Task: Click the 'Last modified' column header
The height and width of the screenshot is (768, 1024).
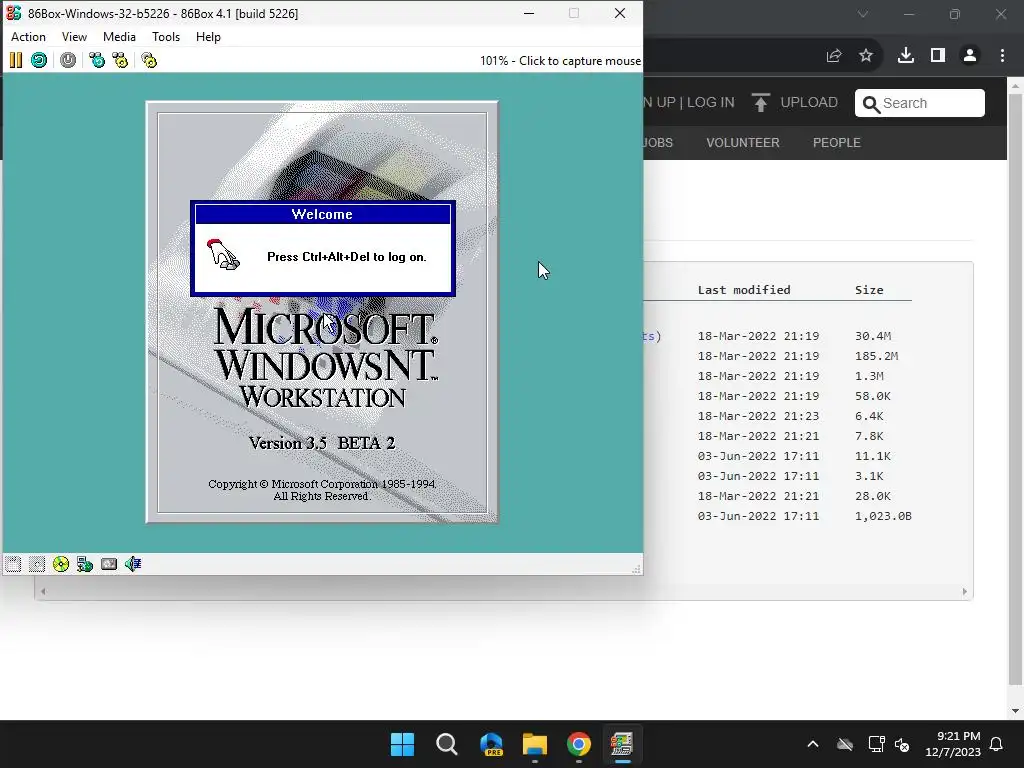Action: tap(744, 290)
